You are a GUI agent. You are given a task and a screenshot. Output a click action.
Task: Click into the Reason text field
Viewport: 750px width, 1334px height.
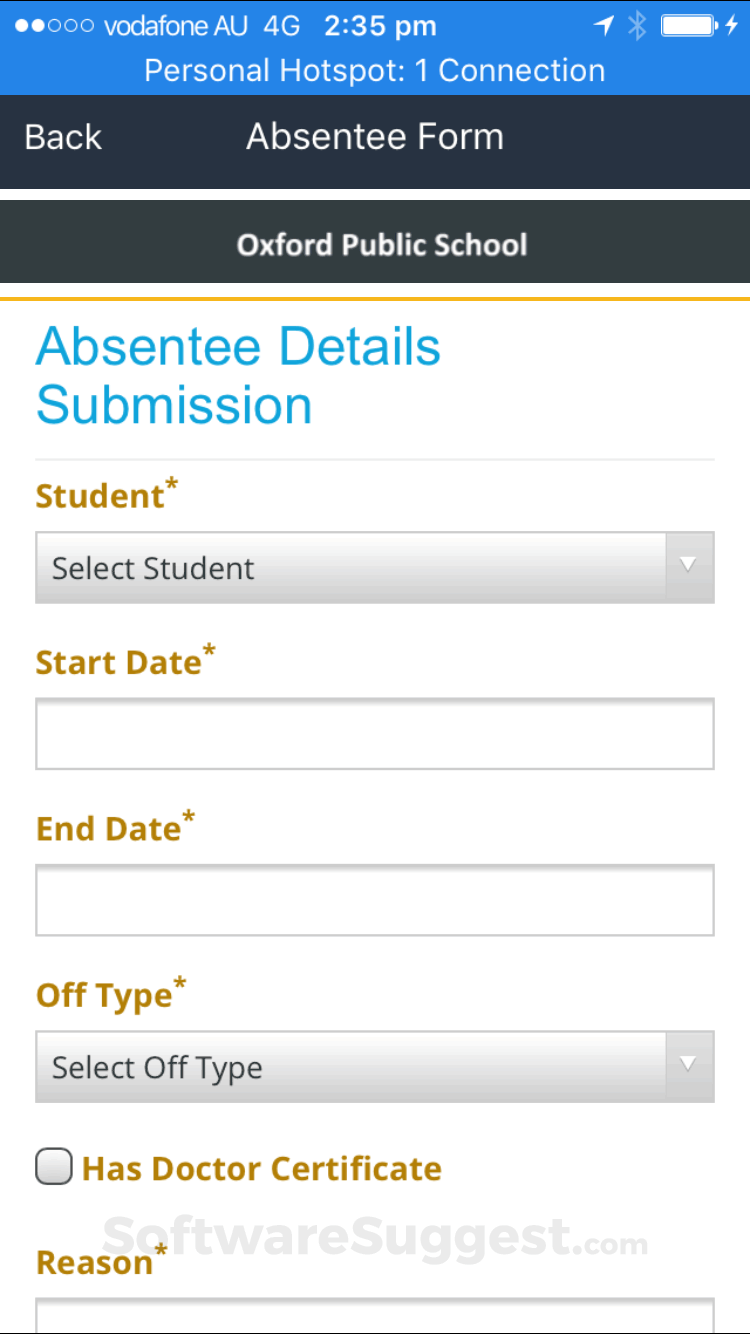(x=374, y=1316)
